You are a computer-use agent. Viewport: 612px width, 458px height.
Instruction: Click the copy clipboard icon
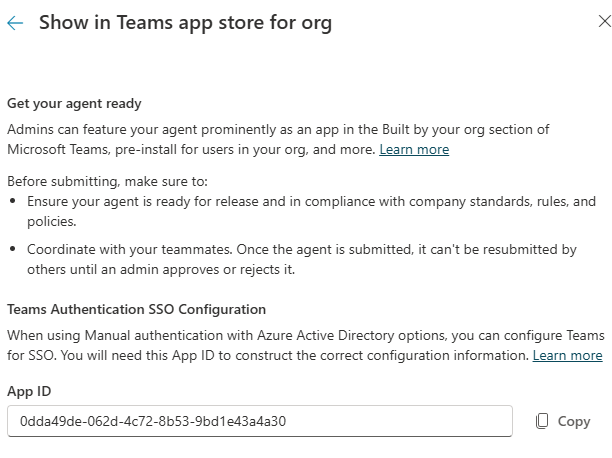coord(542,421)
